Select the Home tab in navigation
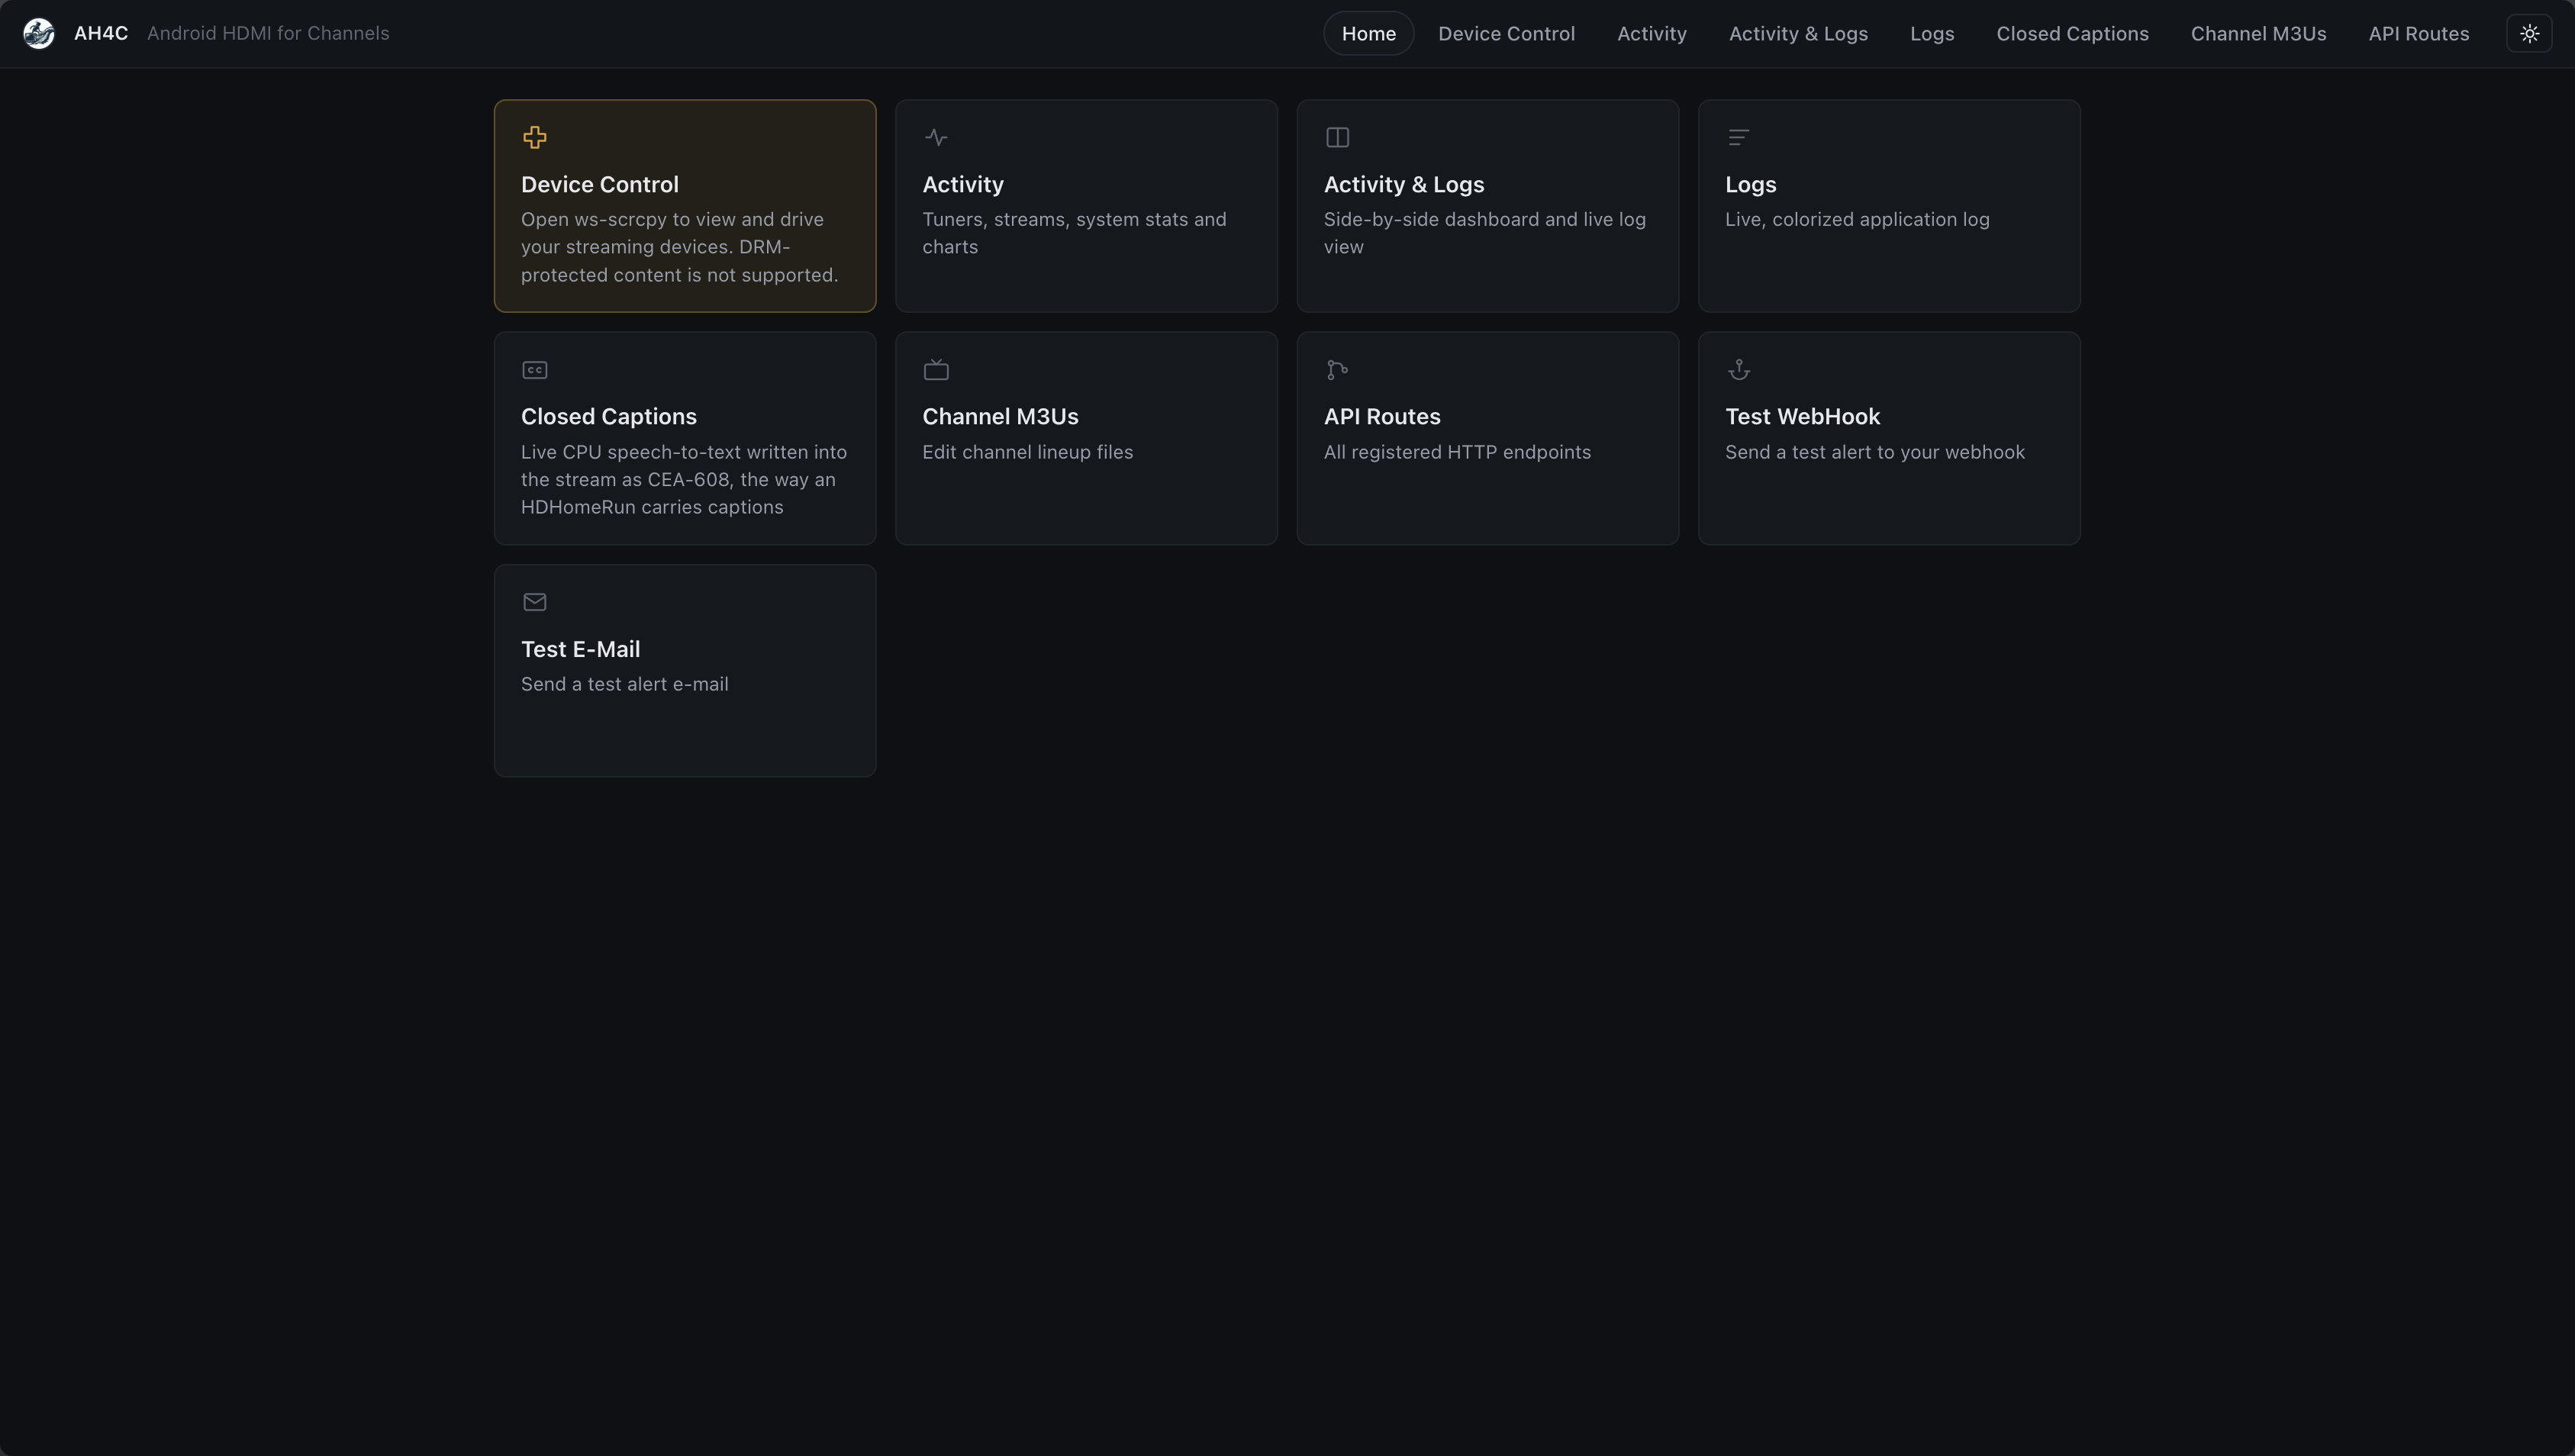 point(1368,33)
